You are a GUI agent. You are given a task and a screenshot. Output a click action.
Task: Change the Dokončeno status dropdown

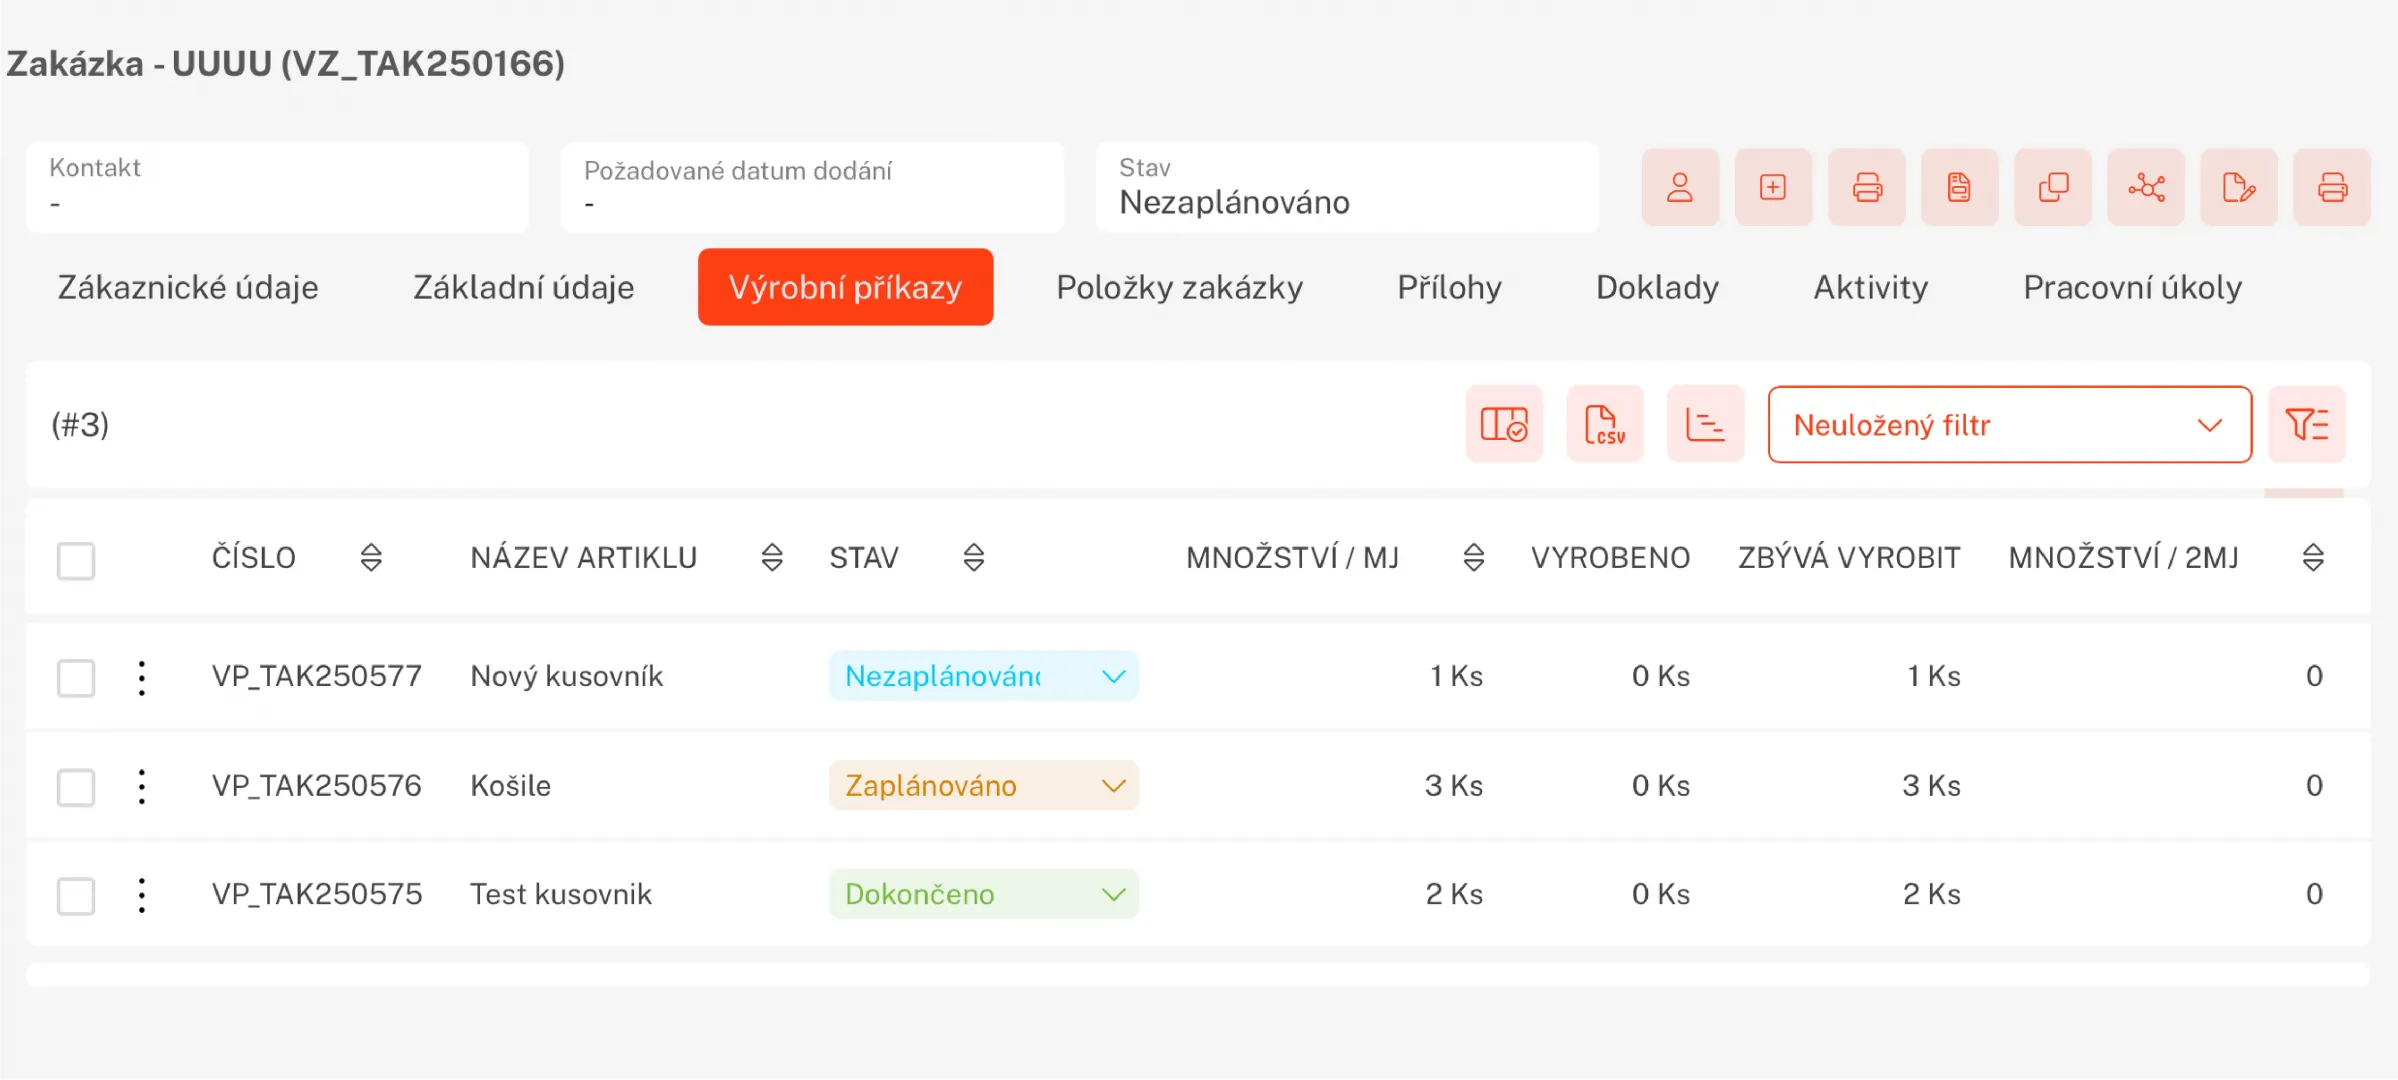(x=983, y=894)
